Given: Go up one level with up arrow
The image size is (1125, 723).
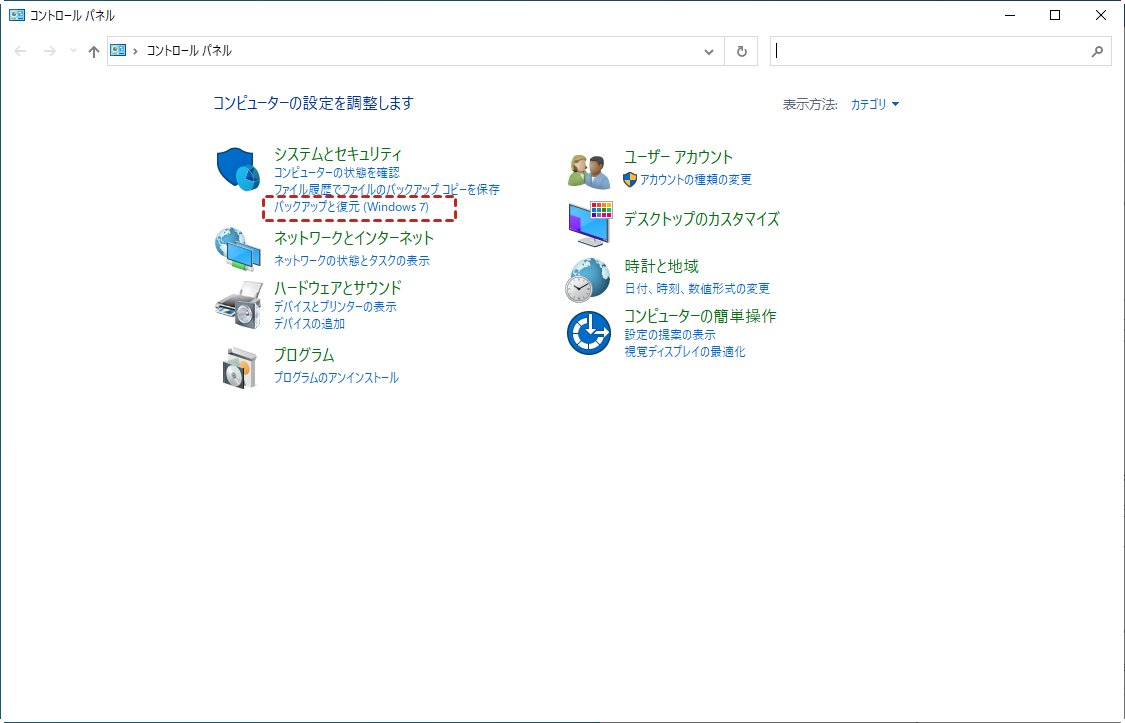Looking at the screenshot, I should tap(93, 51).
